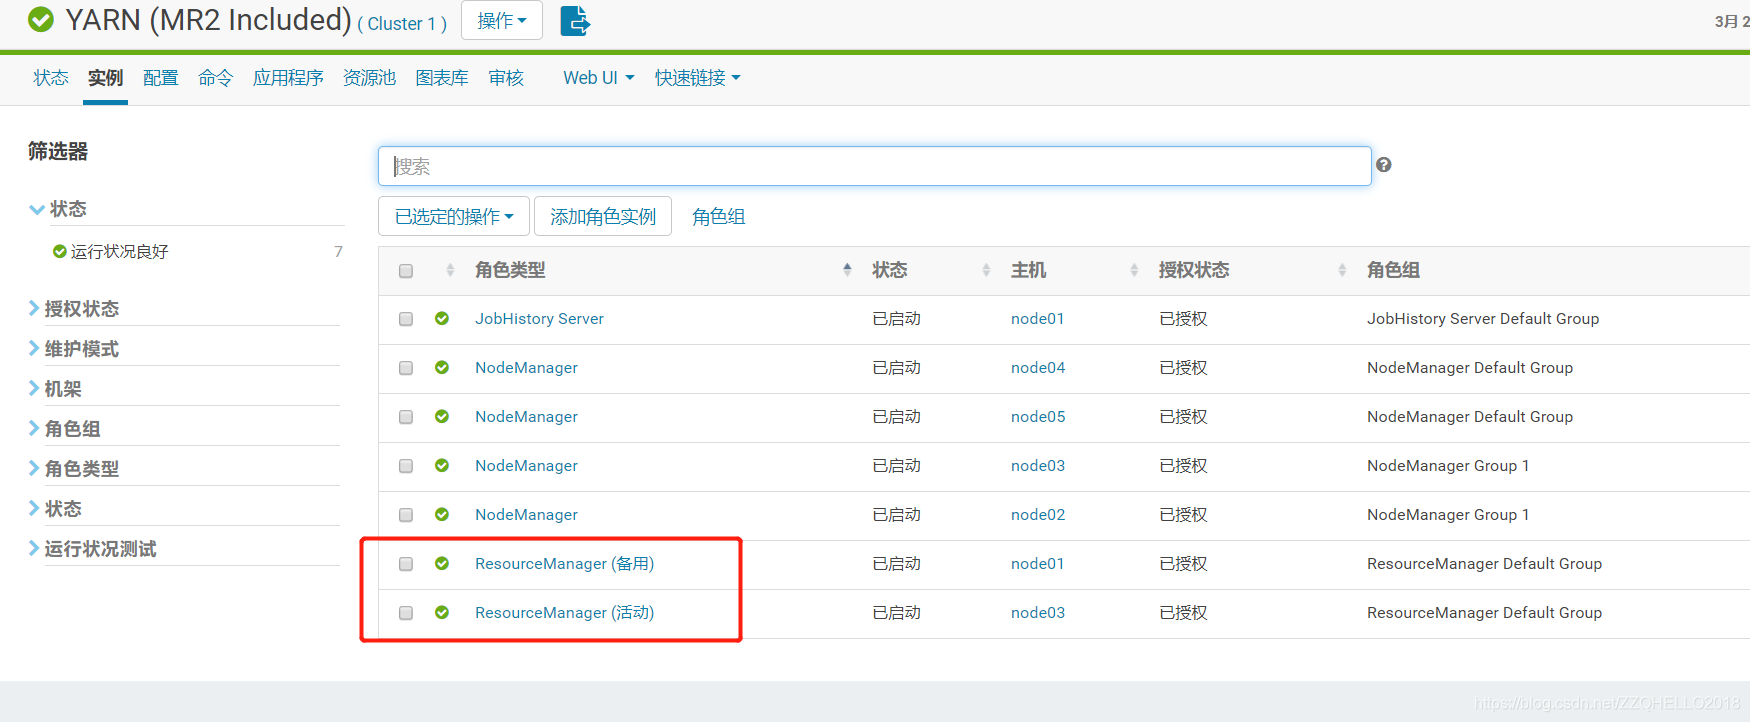The image size is (1750, 722).
Task: Open the 操作 dropdown button
Action: tap(502, 20)
